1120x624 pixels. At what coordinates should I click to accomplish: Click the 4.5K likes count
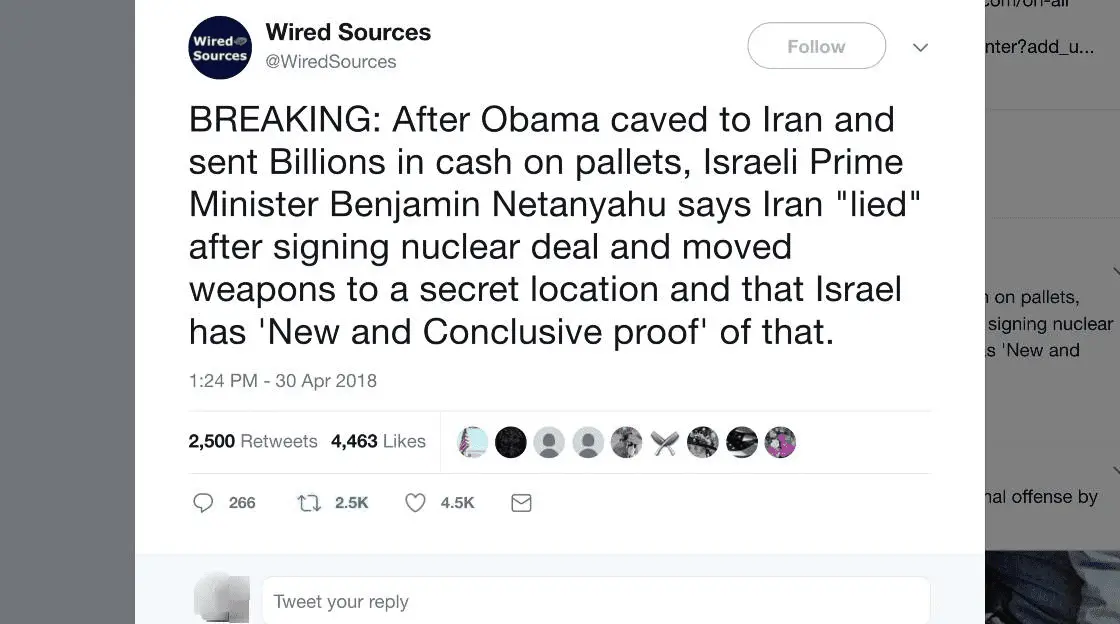tap(457, 503)
